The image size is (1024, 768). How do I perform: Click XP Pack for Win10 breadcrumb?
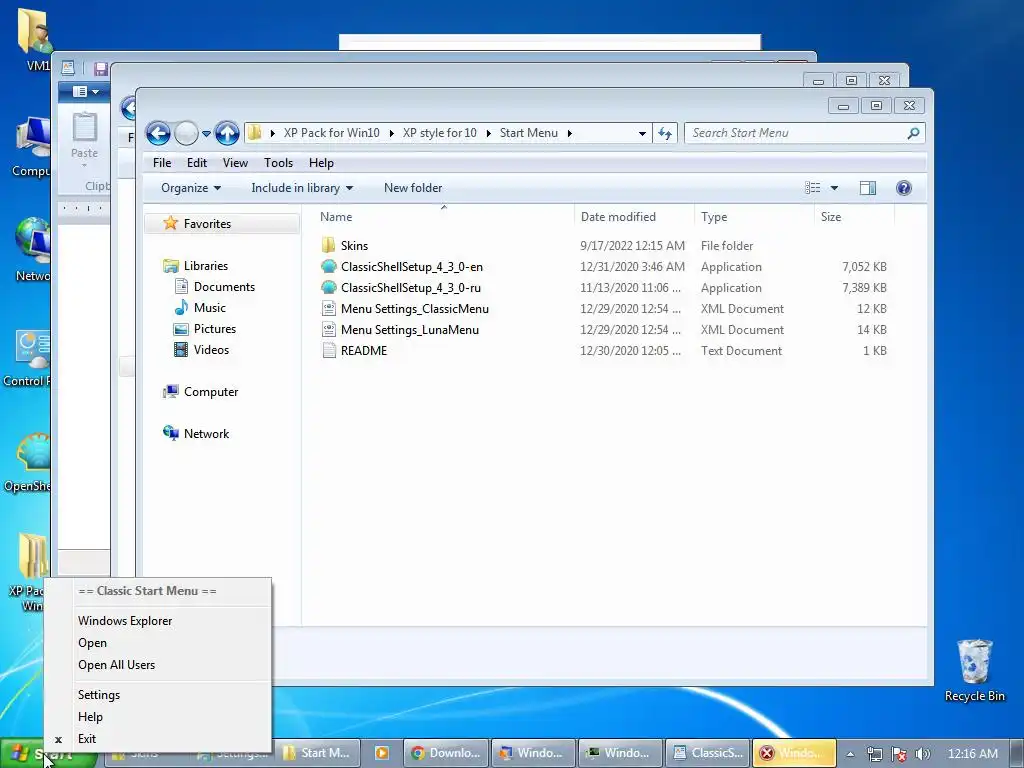(331, 133)
